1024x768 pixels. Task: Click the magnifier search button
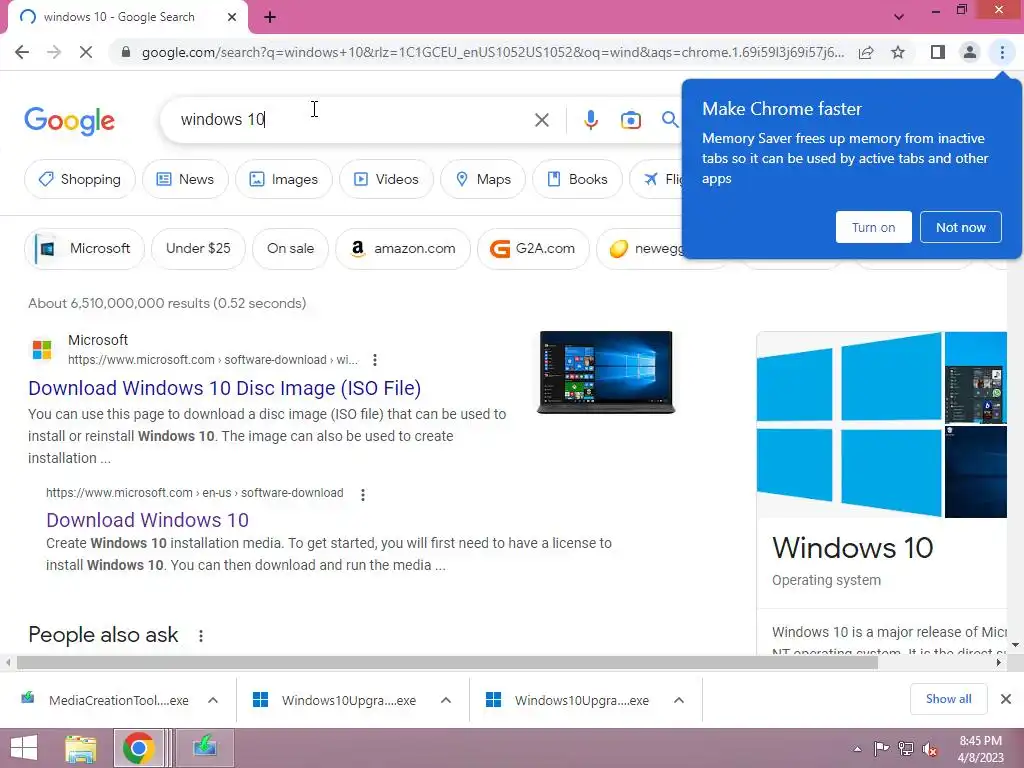coord(669,120)
